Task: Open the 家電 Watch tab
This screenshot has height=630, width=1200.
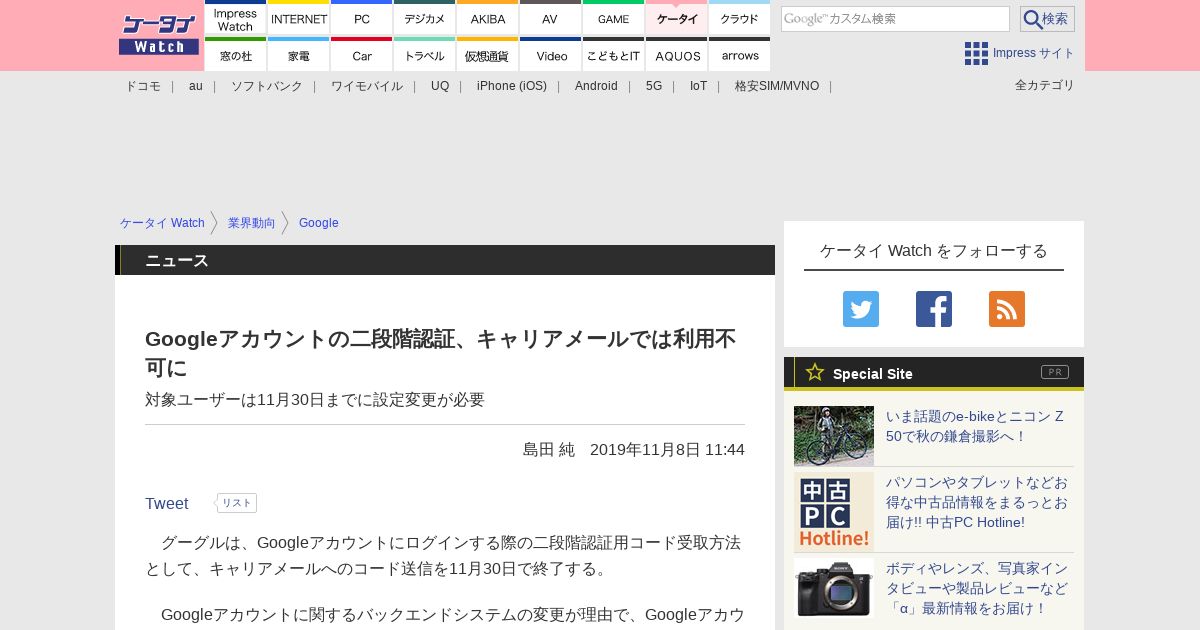Action: tap(299, 55)
